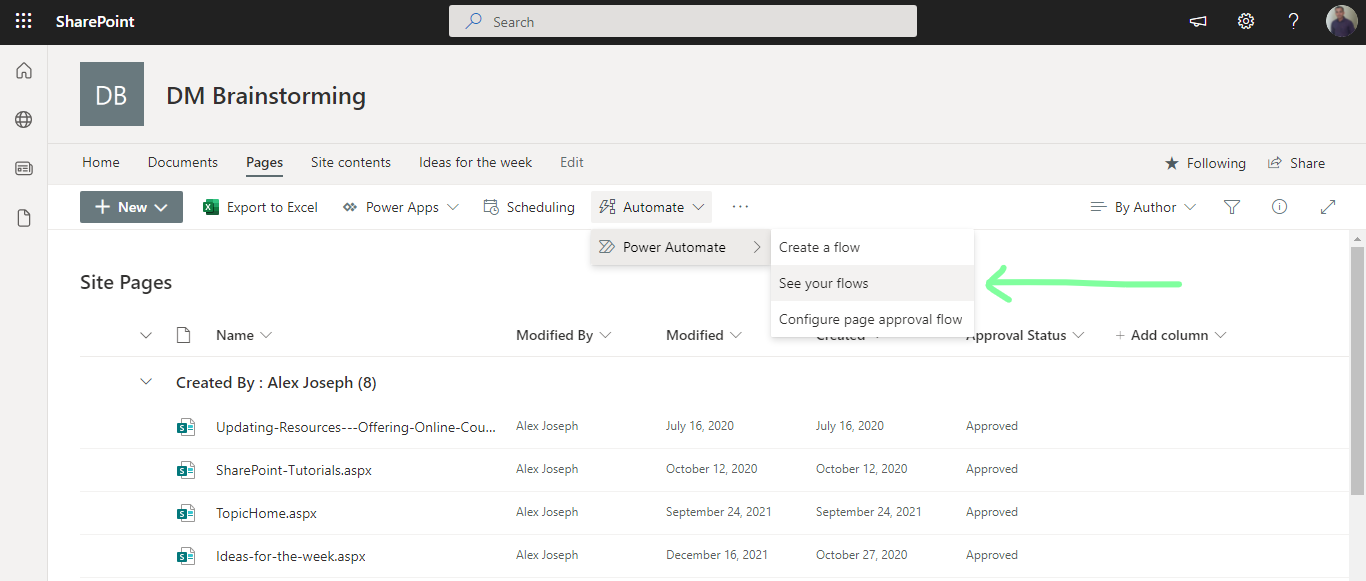This screenshot has height=581, width=1366.
Task: Click the DM Brainstorming site title
Action: pyautogui.click(x=266, y=96)
